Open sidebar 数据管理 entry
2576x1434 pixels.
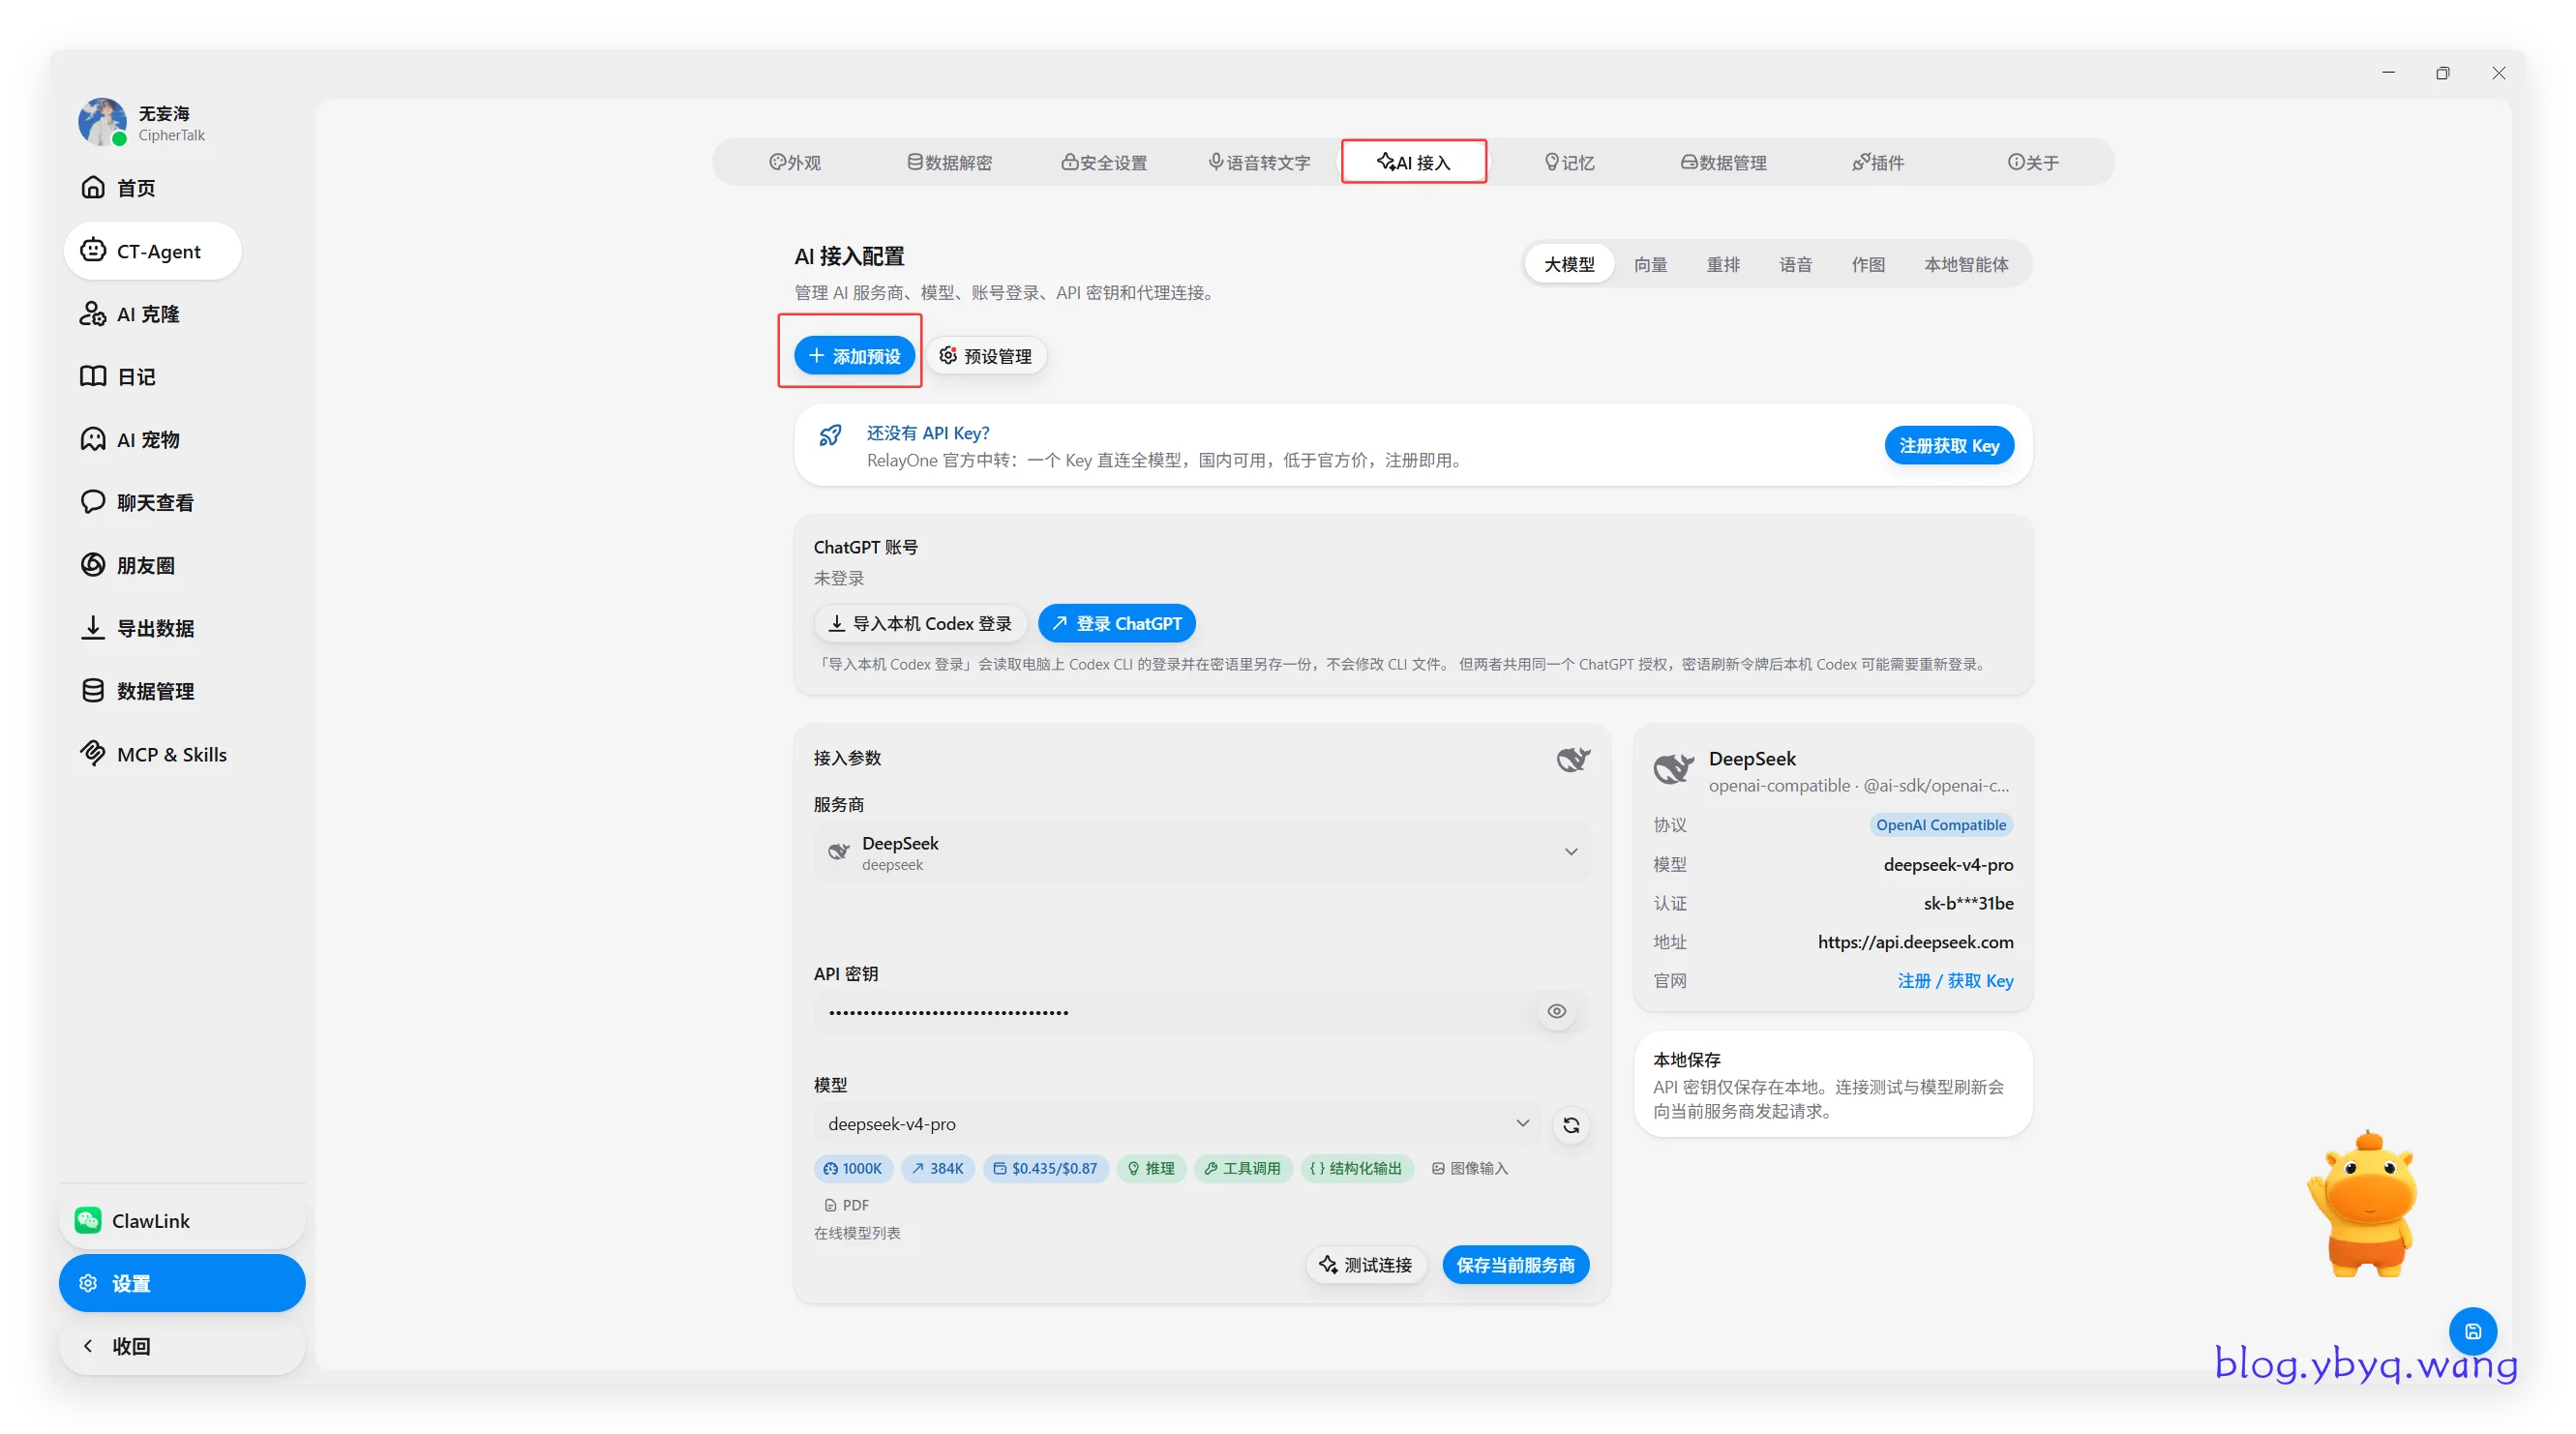[137, 692]
